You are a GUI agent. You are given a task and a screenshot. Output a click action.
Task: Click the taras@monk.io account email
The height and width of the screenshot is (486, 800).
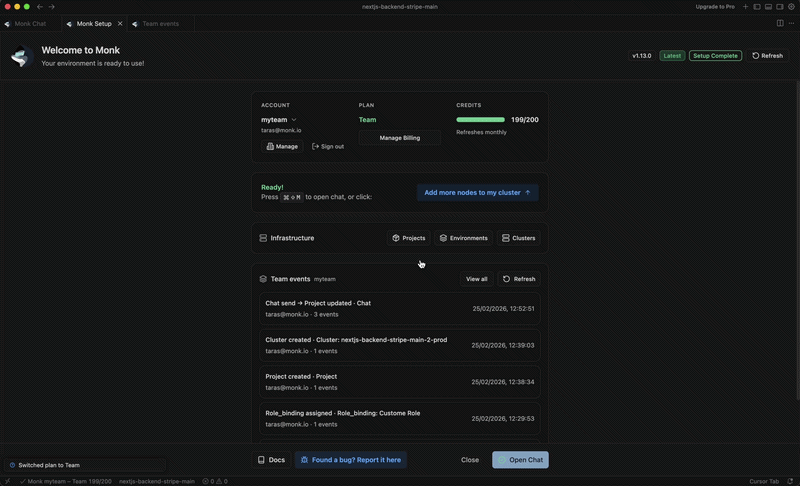pyautogui.click(x=281, y=131)
